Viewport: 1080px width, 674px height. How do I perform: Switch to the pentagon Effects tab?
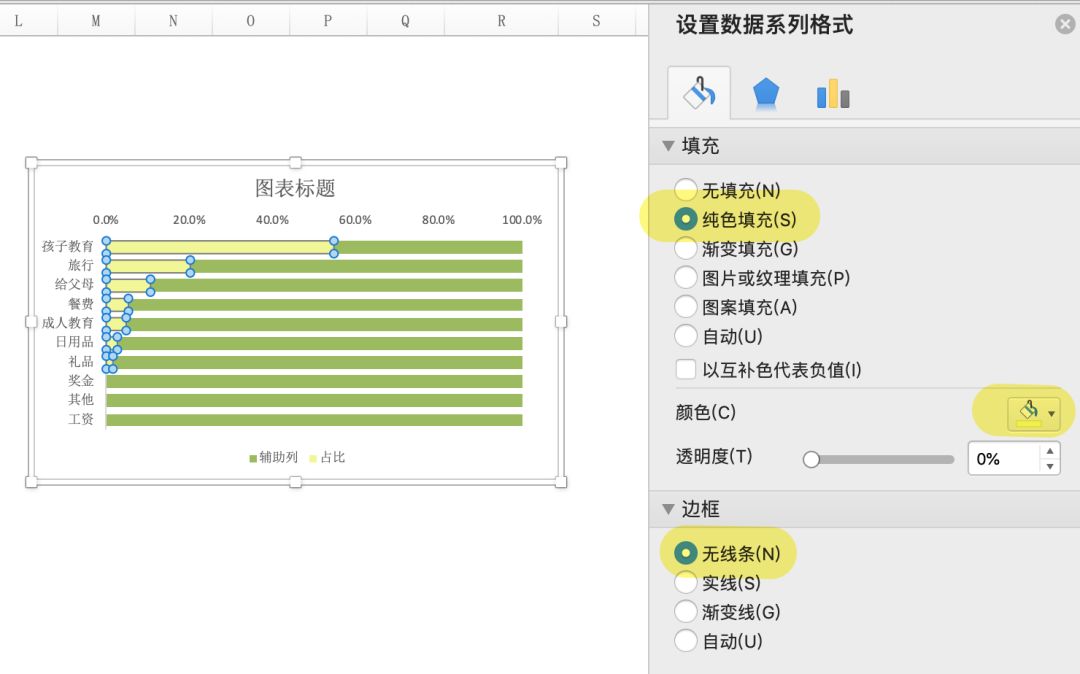(766, 91)
